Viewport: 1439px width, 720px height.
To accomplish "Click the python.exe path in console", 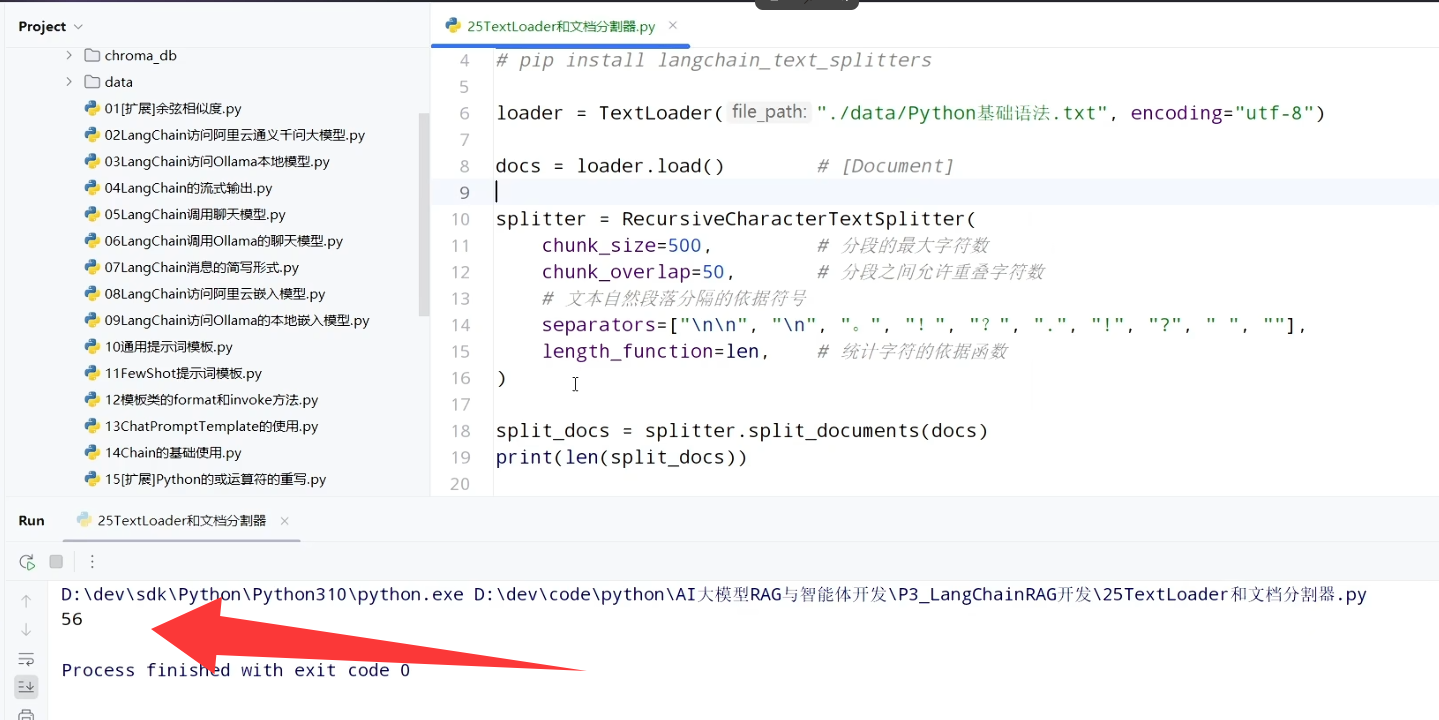I will coord(262,595).
